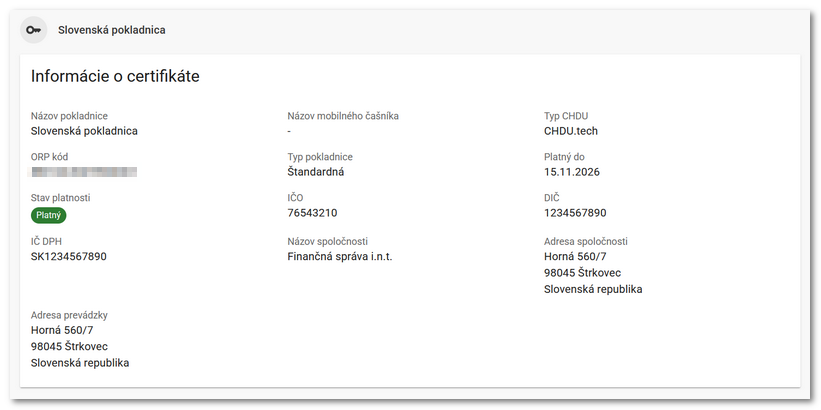
Task: Click the Platný do label
Action: [x=564, y=157]
